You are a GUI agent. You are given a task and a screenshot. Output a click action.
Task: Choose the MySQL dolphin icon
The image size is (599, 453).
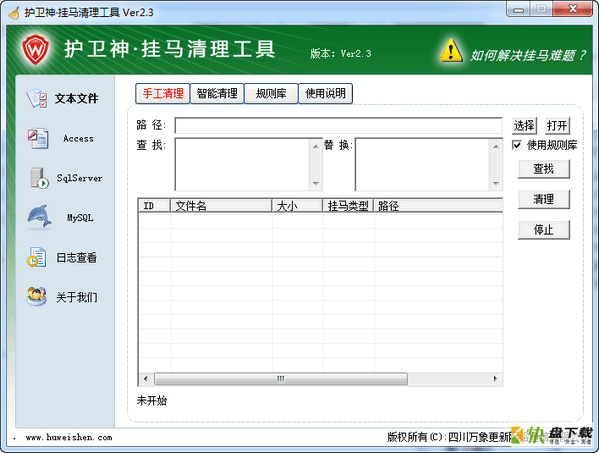click(39, 217)
